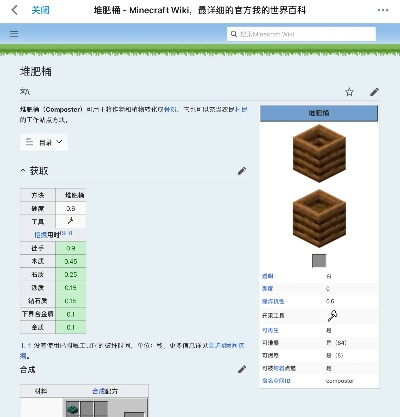The width and height of the screenshot is (400, 417).
Task: Open the three-dot more options menu
Action: point(383,10)
